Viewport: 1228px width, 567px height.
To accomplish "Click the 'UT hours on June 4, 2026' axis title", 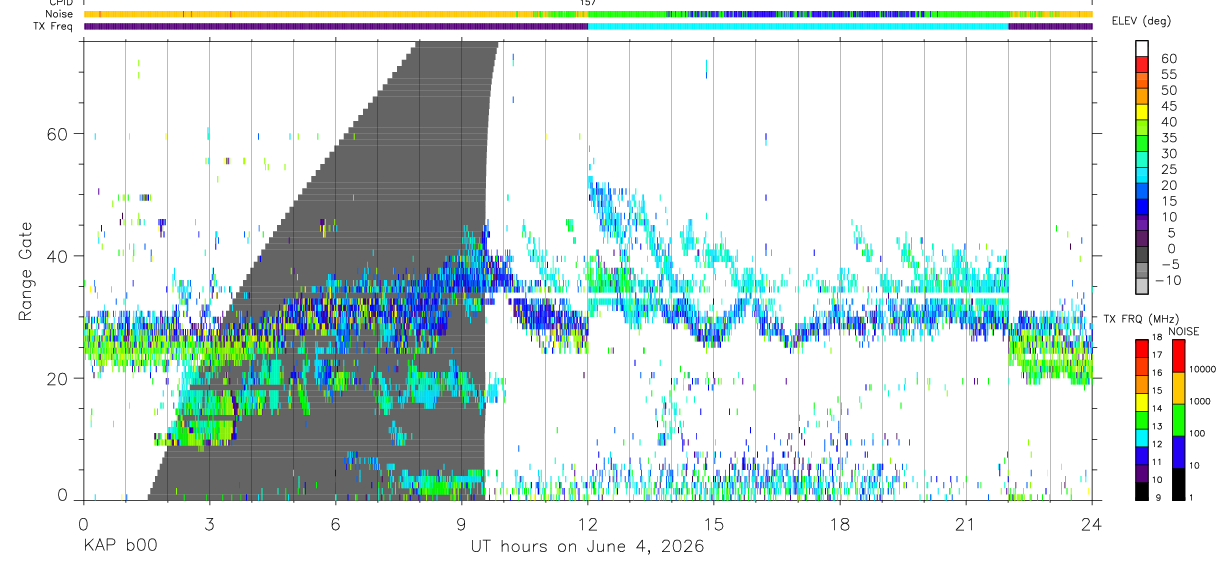I will [x=588, y=547].
